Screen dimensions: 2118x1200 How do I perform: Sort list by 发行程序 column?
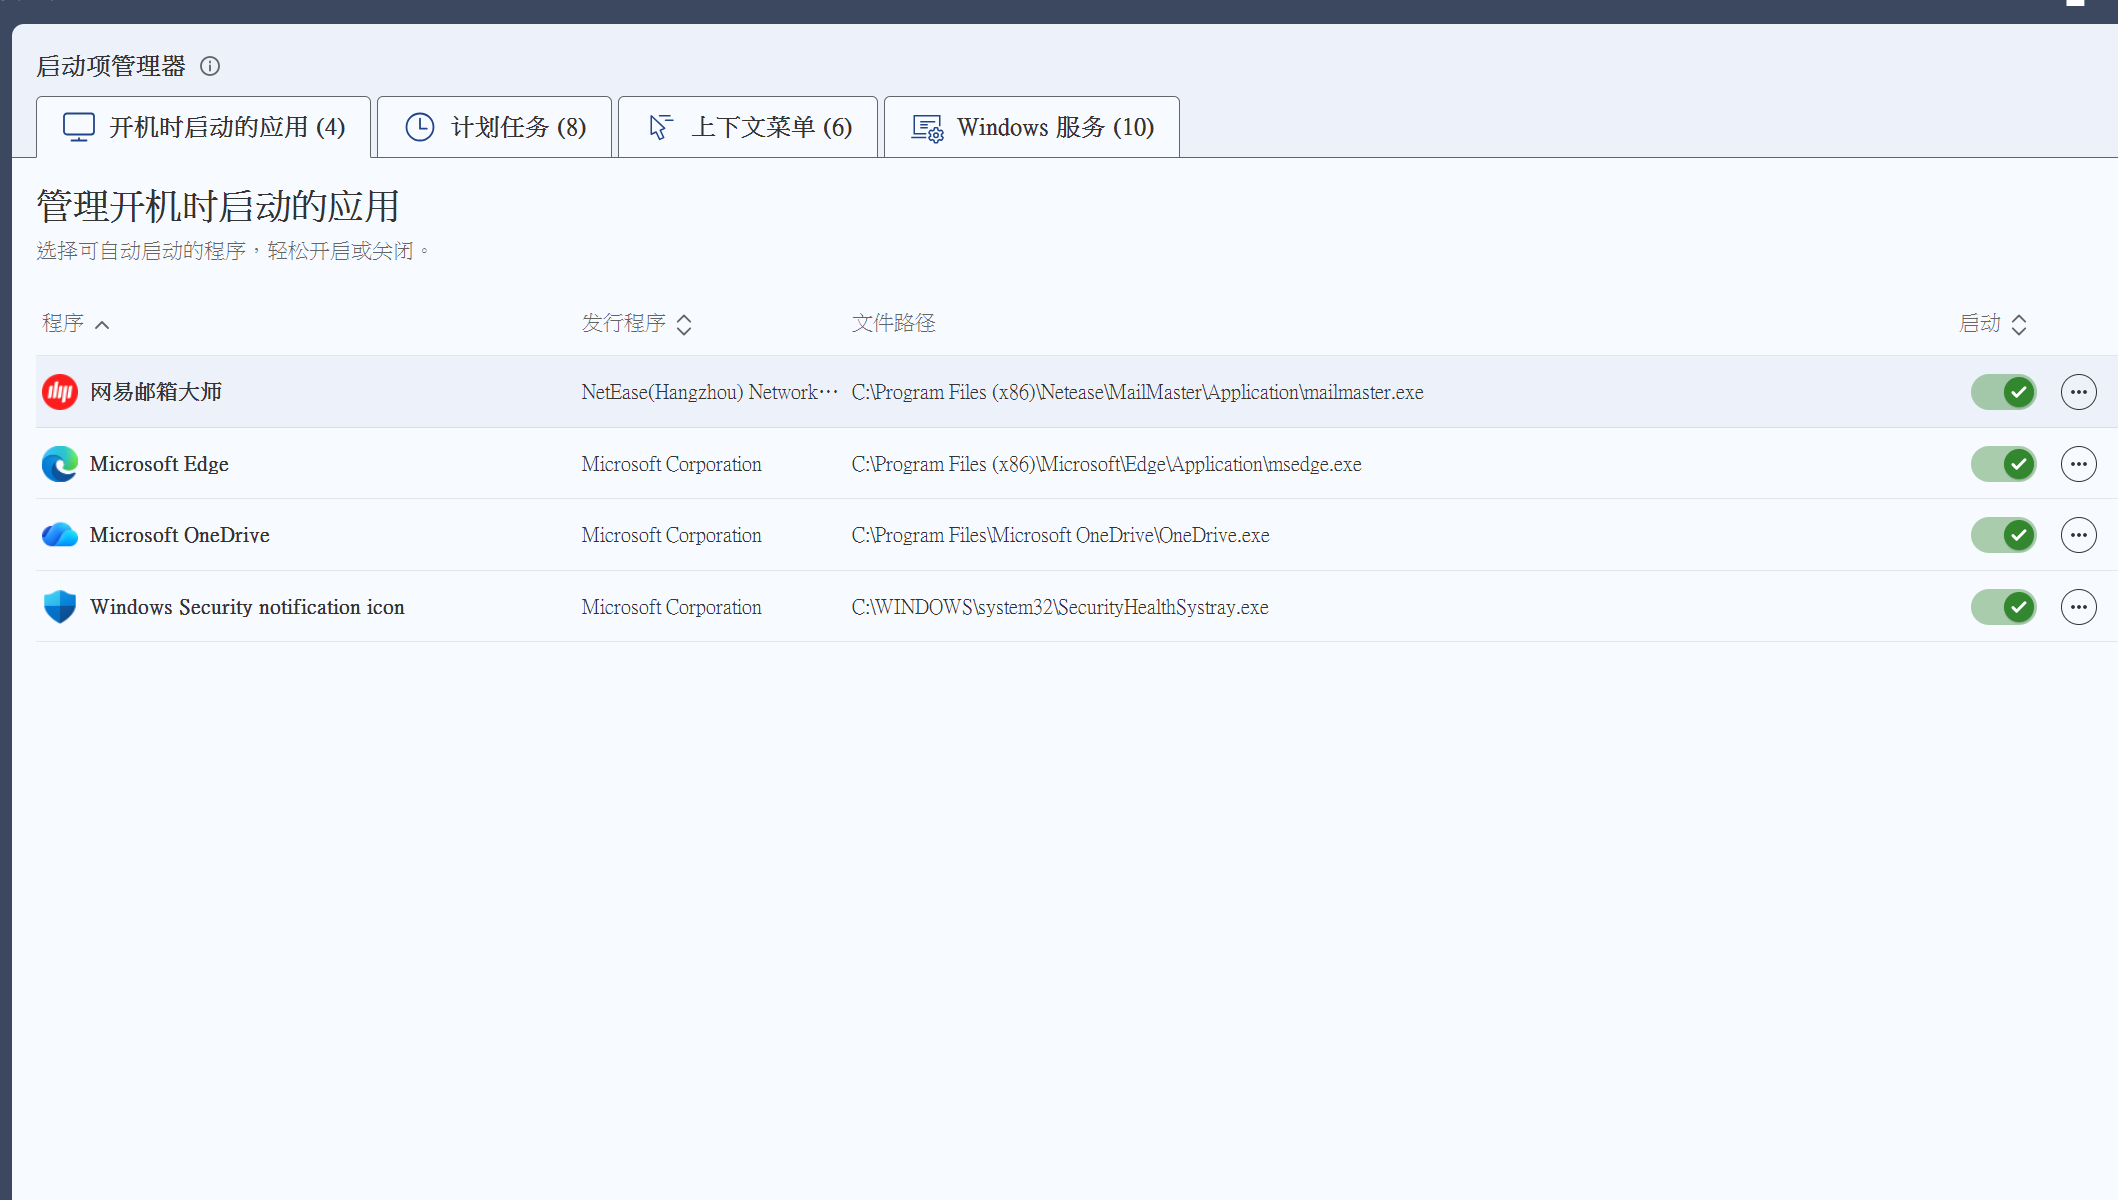pyautogui.click(x=637, y=323)
